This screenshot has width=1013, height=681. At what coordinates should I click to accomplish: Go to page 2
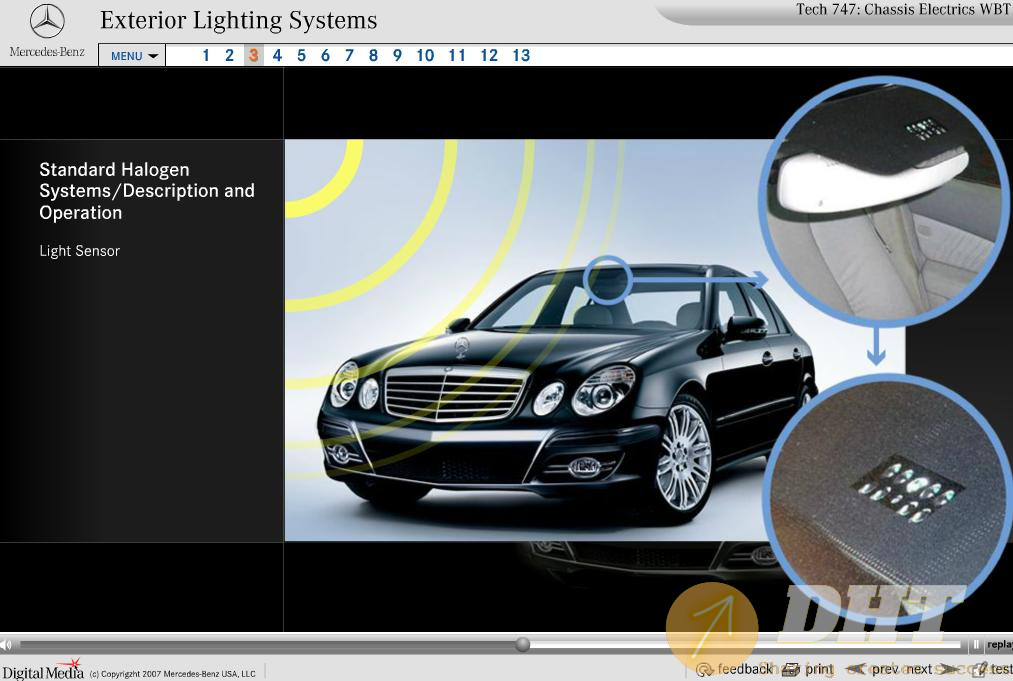229,56
